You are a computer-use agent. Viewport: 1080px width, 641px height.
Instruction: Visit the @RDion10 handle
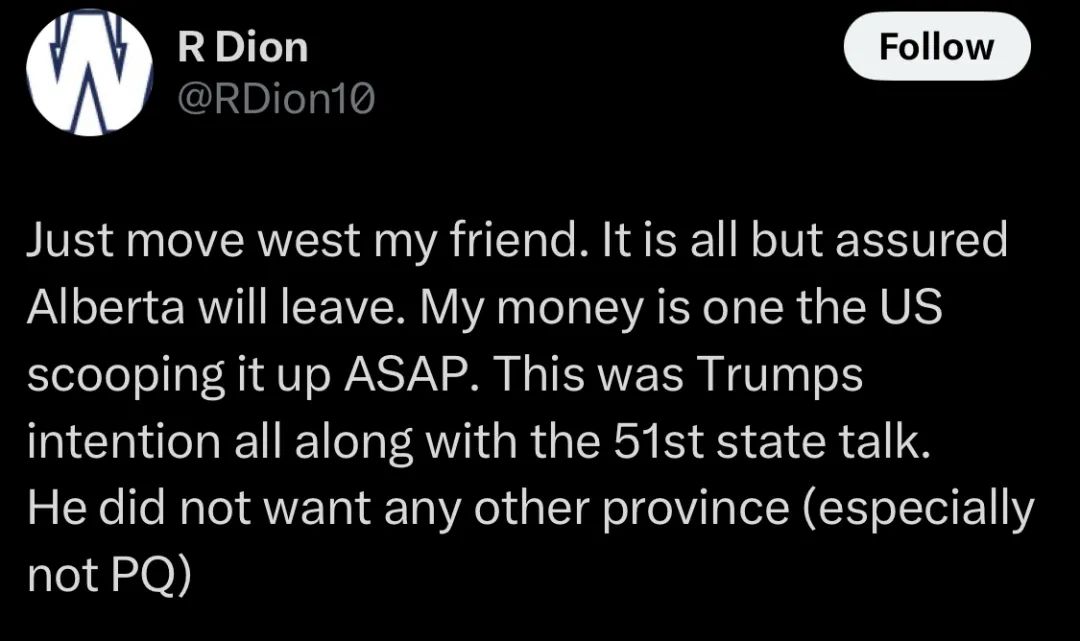(276, 100)
